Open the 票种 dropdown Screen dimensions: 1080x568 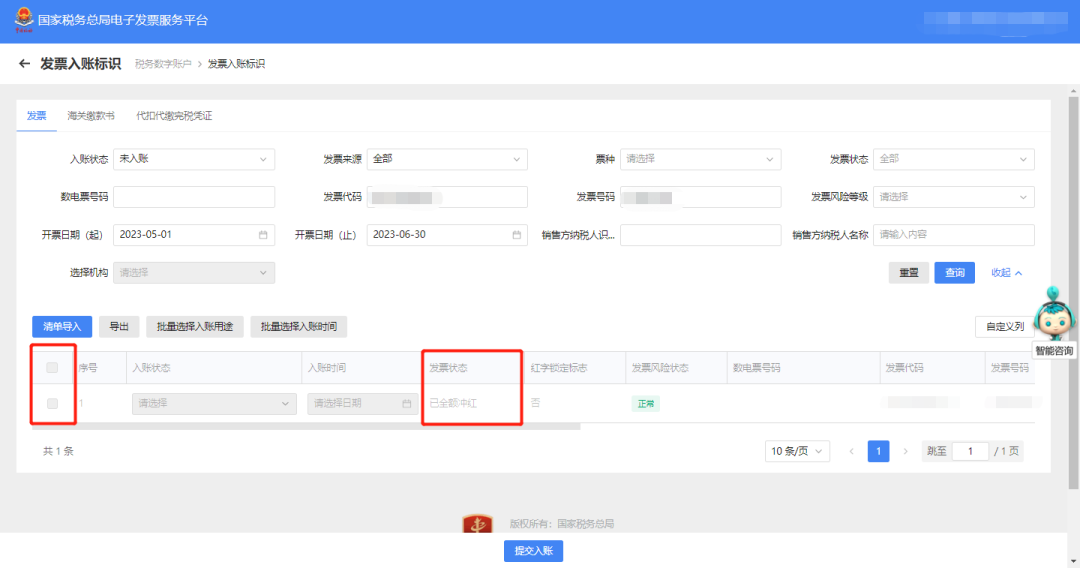coord(700,159)
